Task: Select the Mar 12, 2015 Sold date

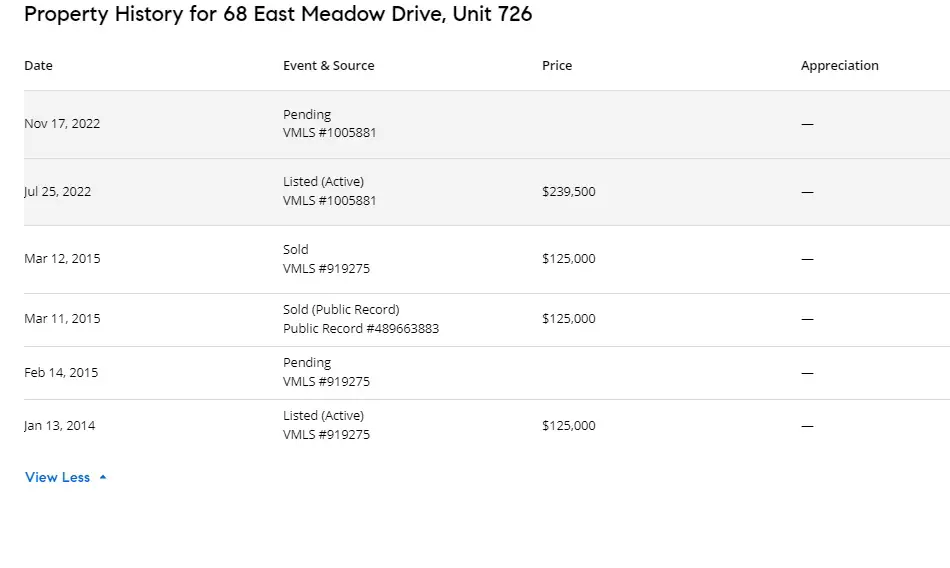Action: click(x=62, y=259)
